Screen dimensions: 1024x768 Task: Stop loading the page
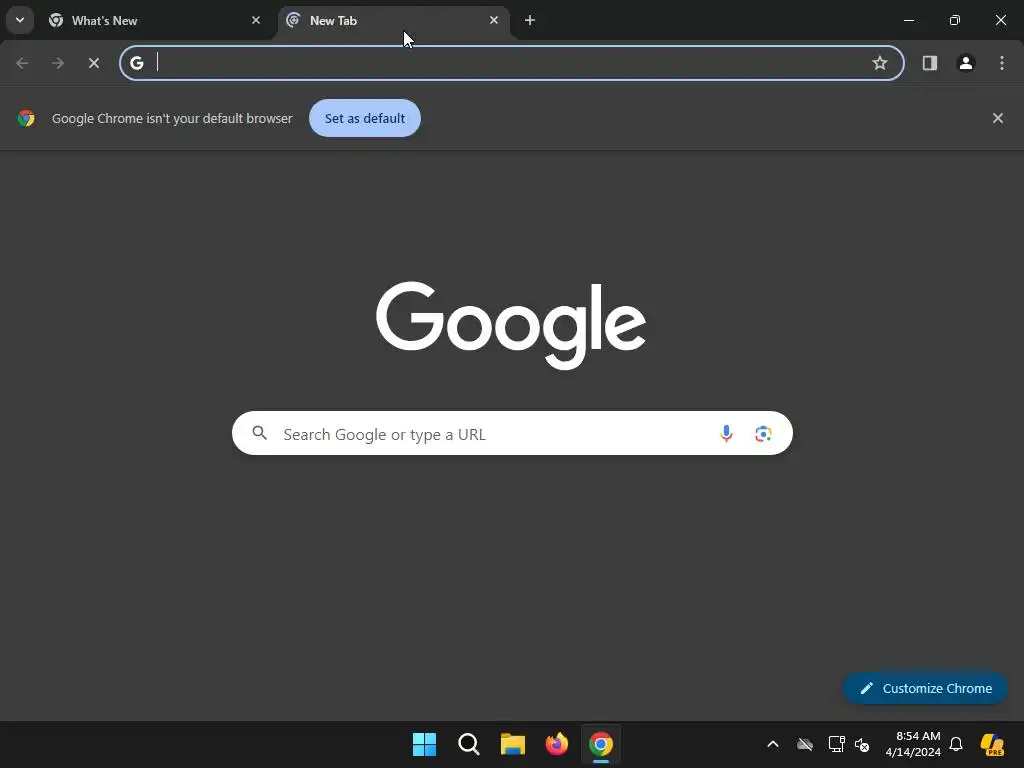point(94,63)
